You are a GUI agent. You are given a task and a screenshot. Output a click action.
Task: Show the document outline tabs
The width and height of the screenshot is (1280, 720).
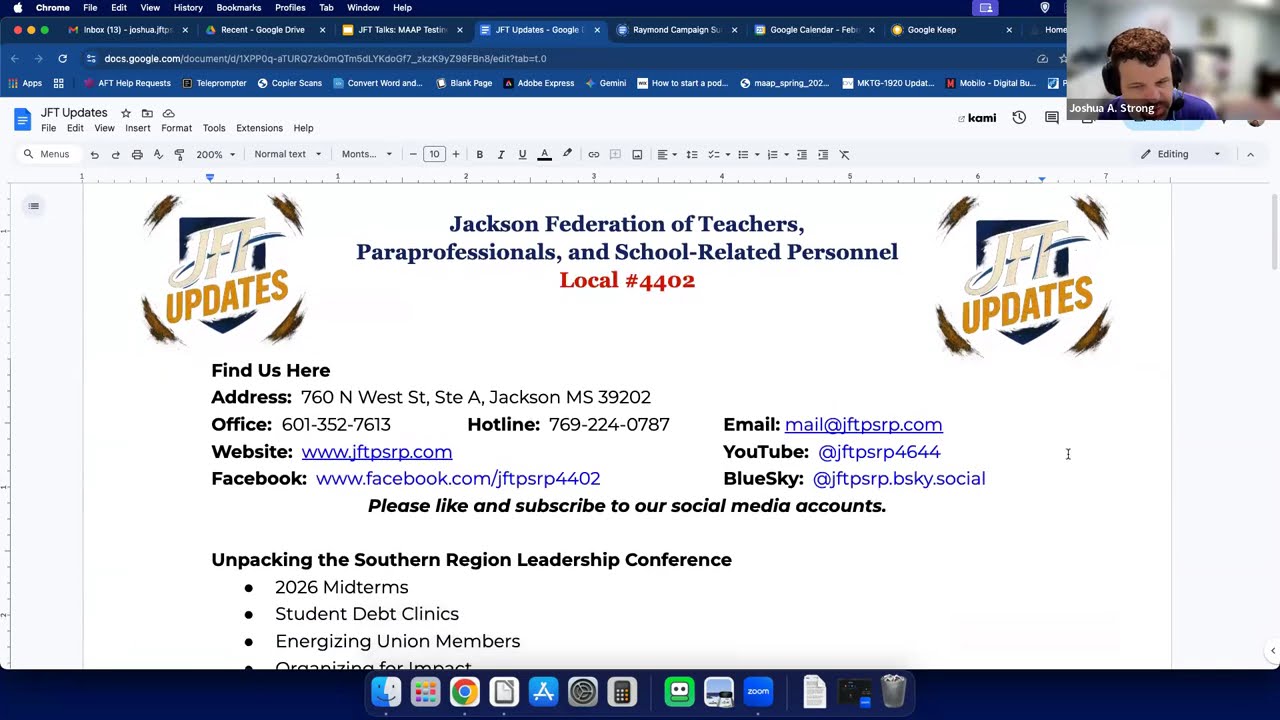(x=34, y=206)
